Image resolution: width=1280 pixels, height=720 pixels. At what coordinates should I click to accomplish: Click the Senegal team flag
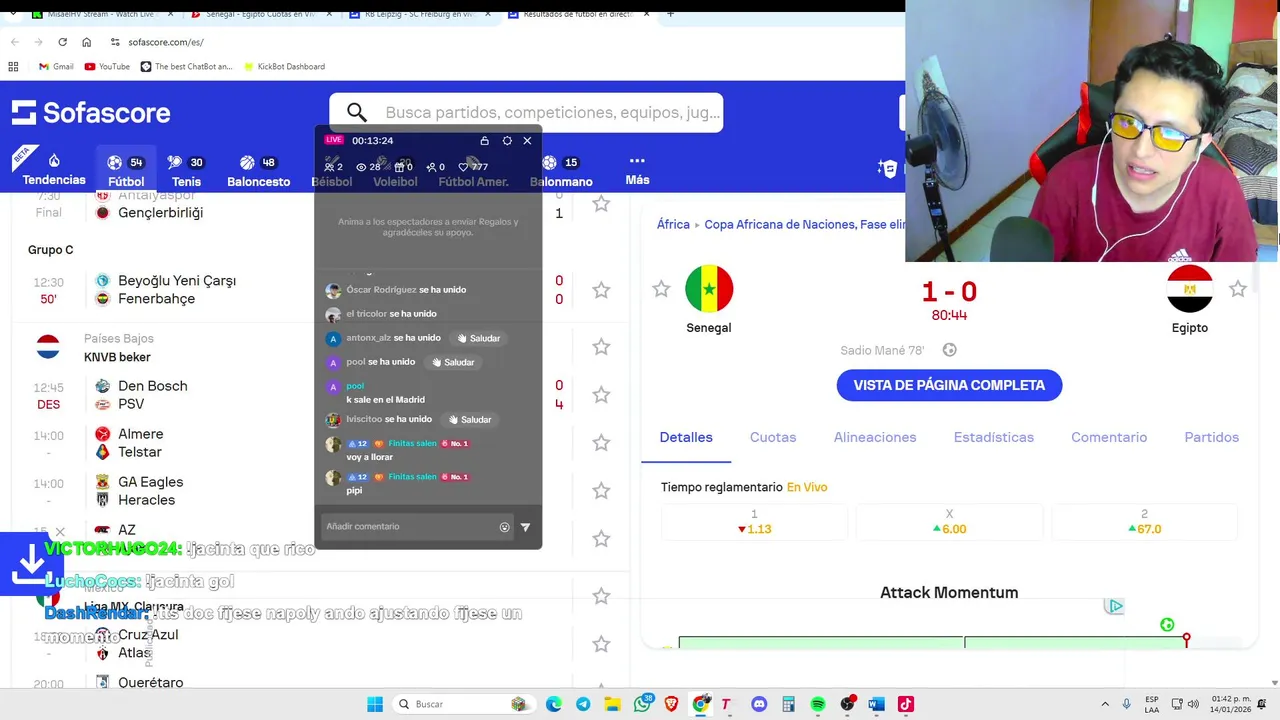(x=709, y=289)
